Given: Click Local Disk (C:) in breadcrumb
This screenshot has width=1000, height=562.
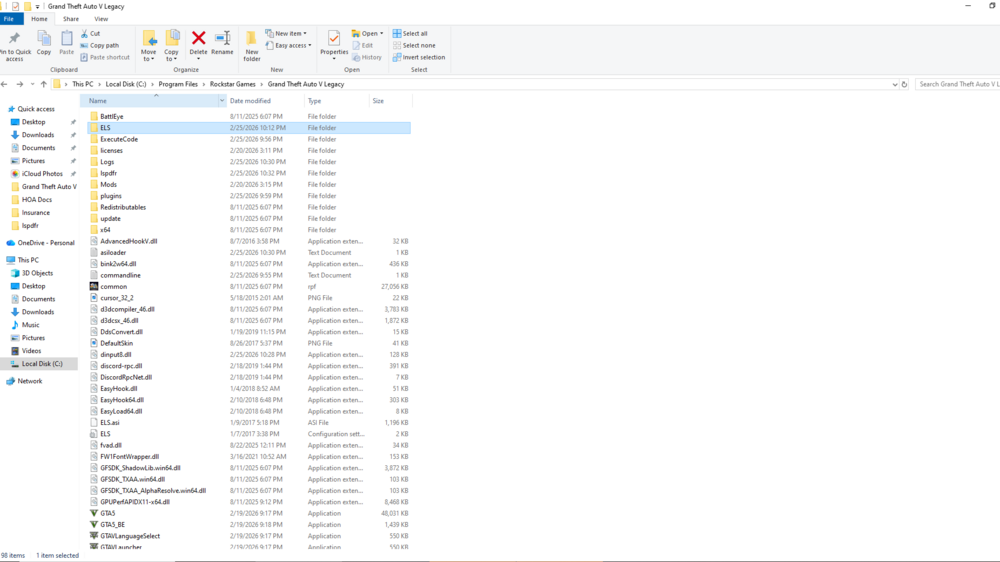Looking at the screenshot, I should (126, 84).
